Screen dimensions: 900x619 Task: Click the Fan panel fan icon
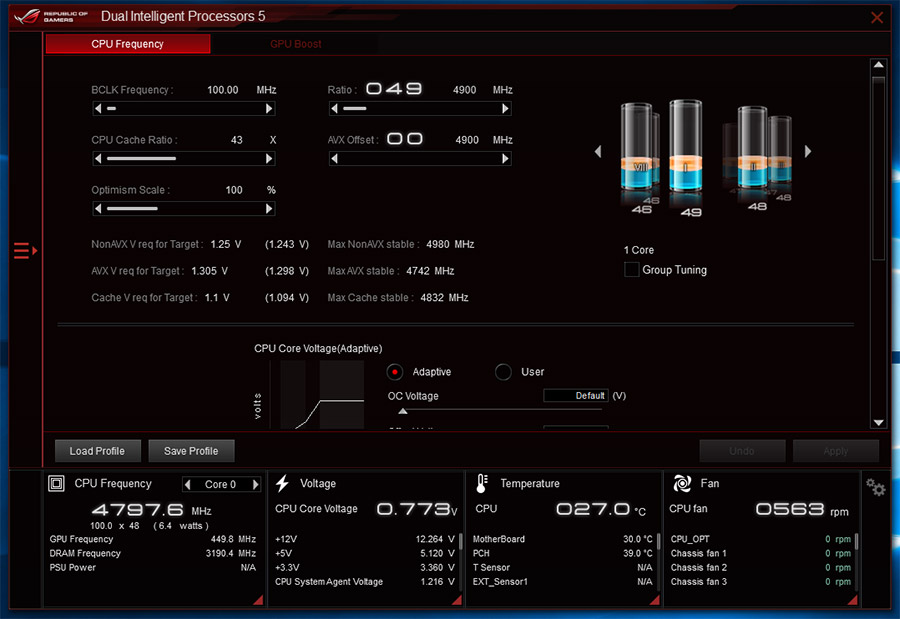(x=682, y=483)
